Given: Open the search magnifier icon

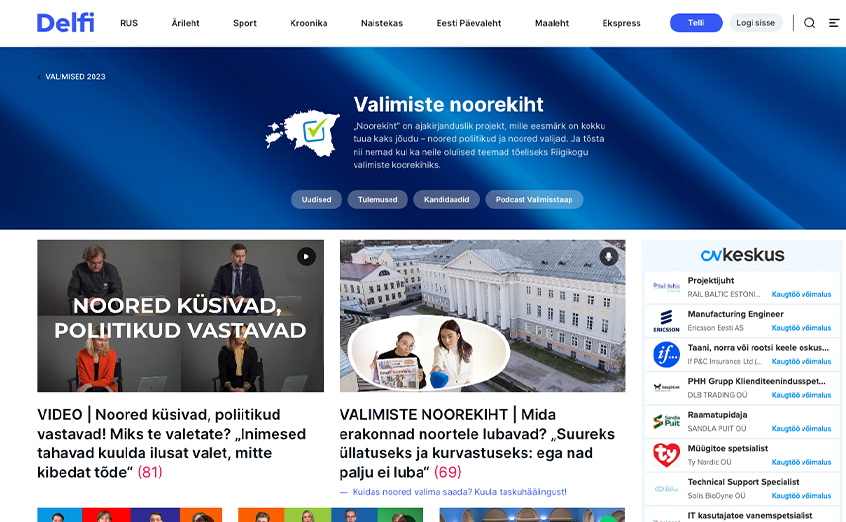Looking at the screenshot, I should pos(809,23).
